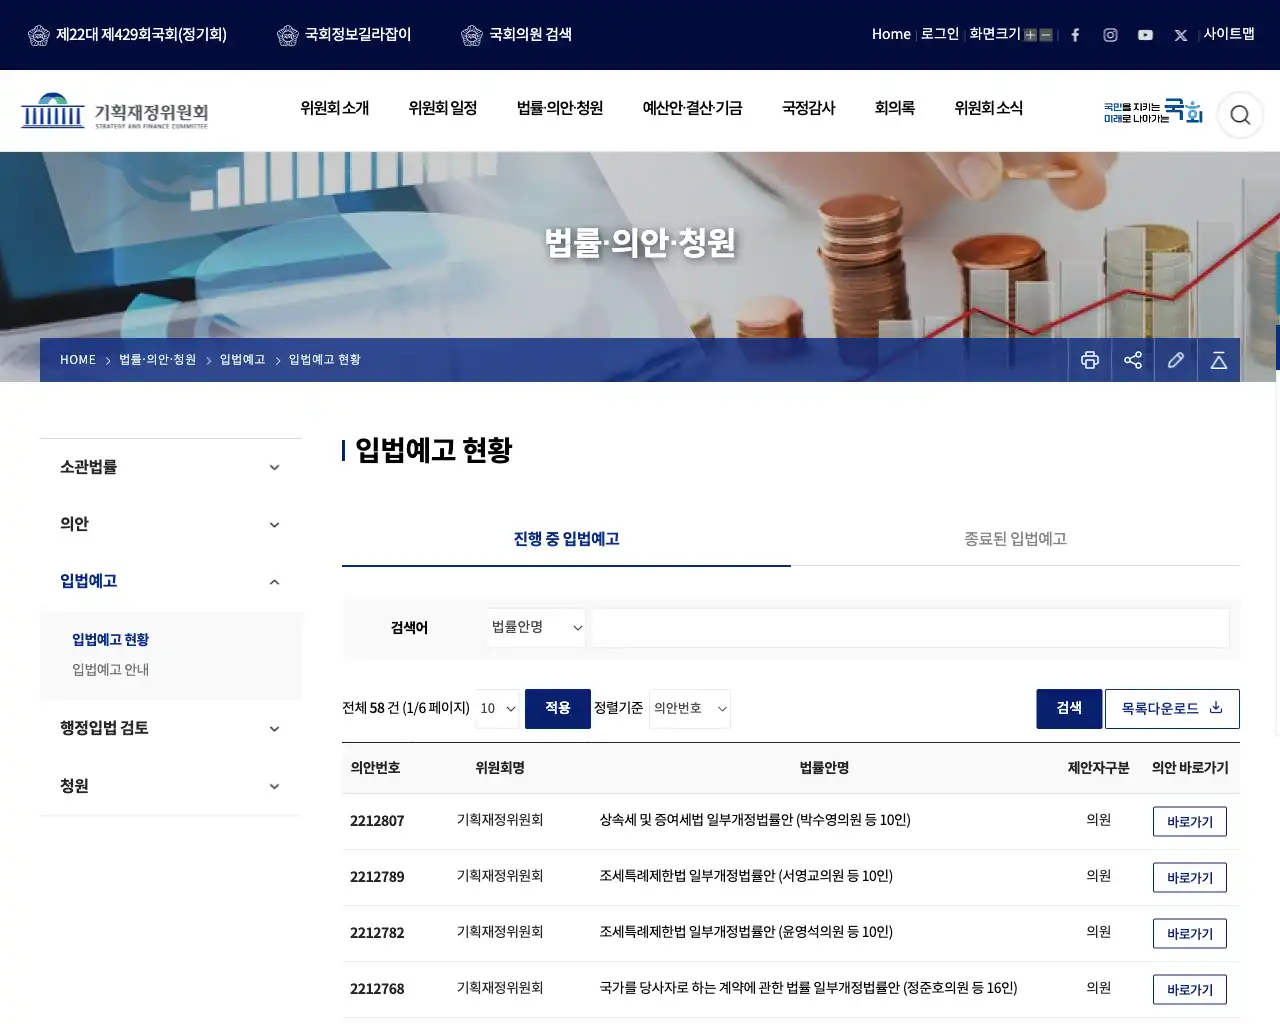The image size is (1280, 1024).
Task: Switch to 종료된 입법예고 tab
Action: 1015,539
